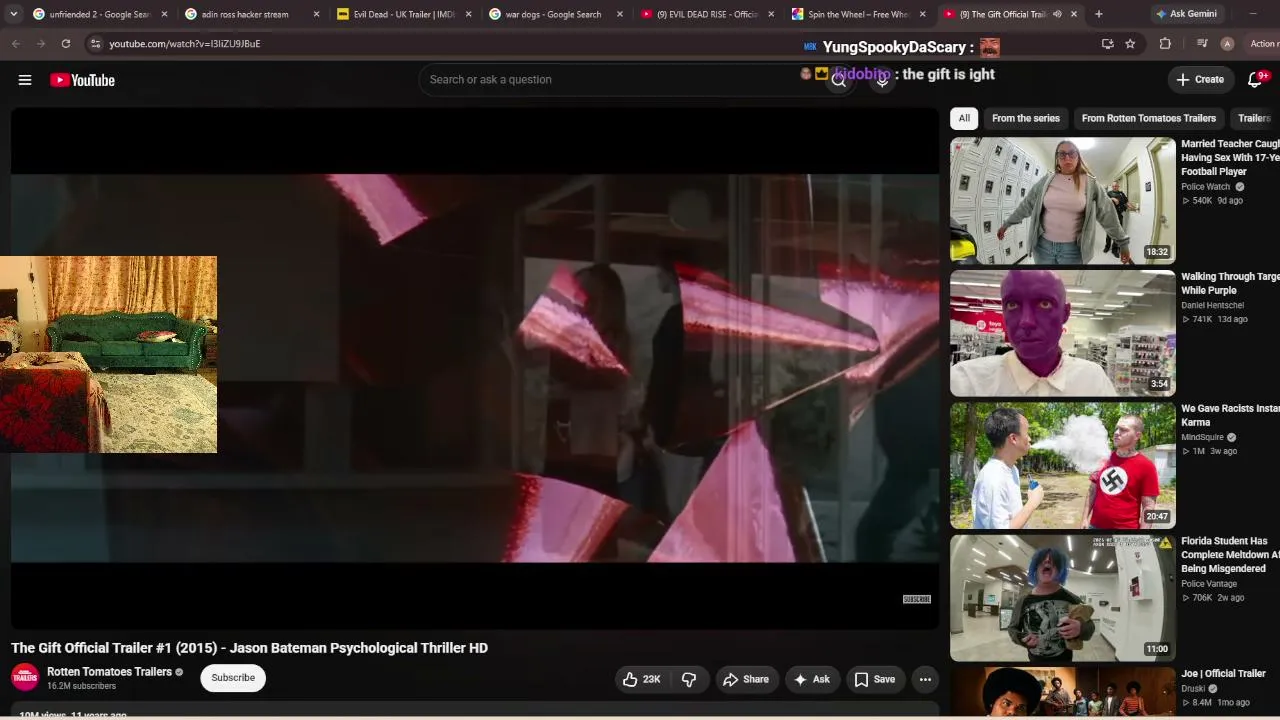Select the 'From the series' filter chip

tap(1026, 118)
